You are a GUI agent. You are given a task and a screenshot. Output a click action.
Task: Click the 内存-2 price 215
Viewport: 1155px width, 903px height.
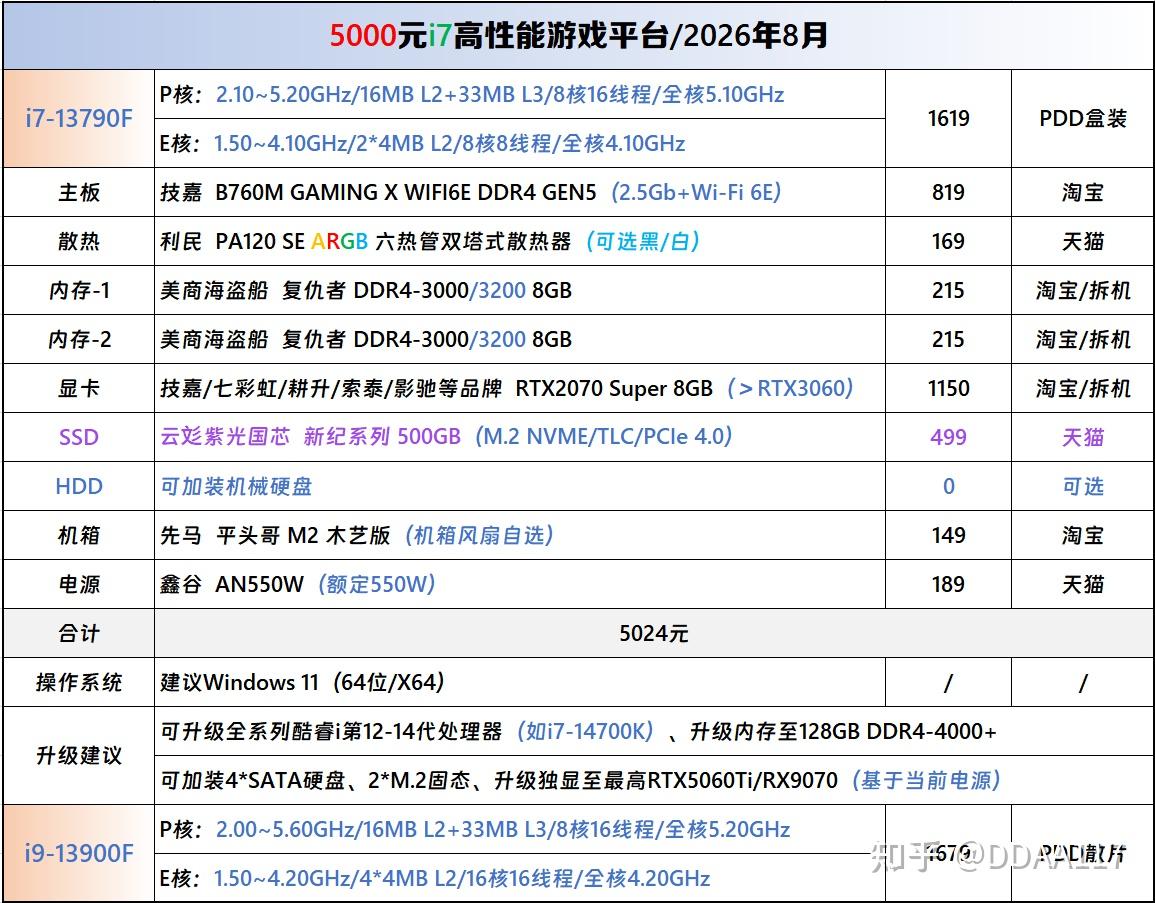click(948, 340)
